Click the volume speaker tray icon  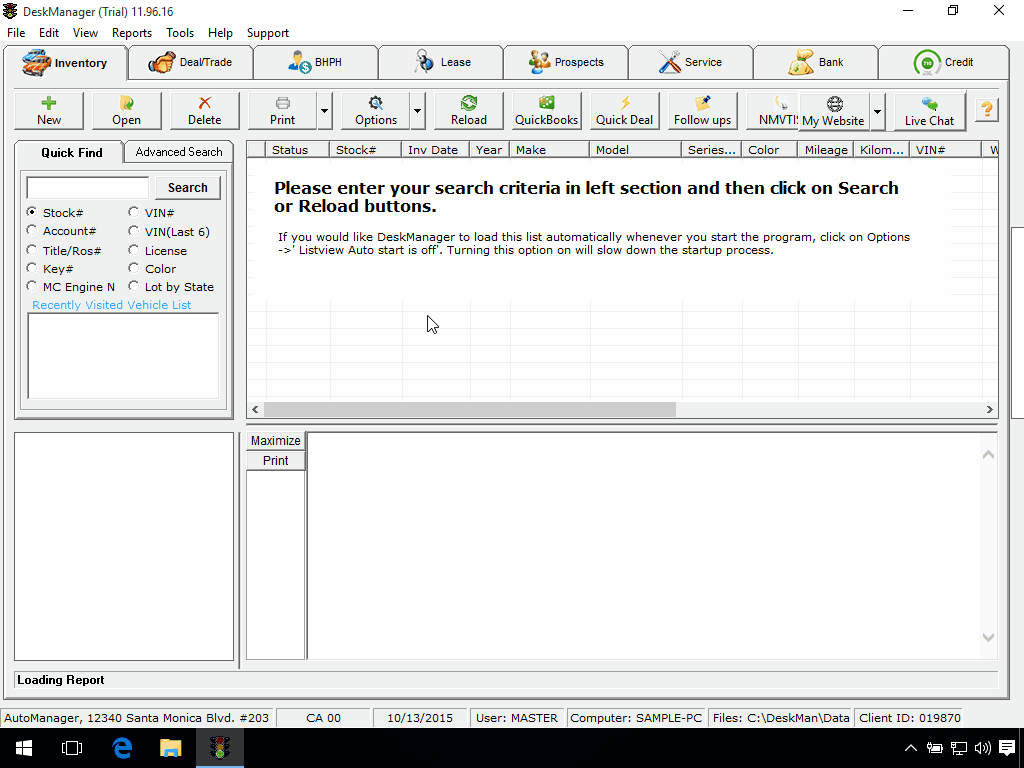(x=982, y=748)
